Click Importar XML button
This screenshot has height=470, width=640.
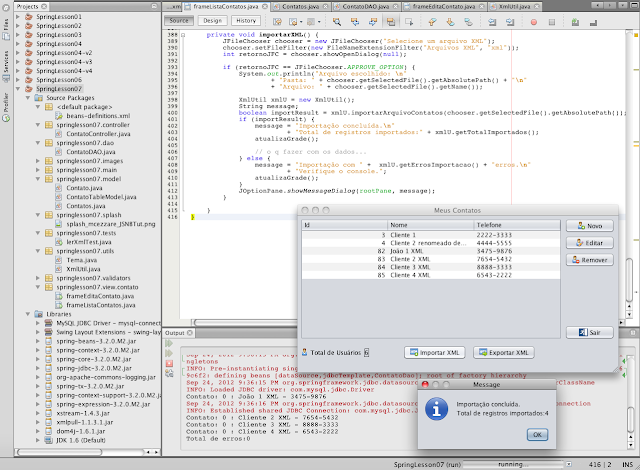click(435, 352)
